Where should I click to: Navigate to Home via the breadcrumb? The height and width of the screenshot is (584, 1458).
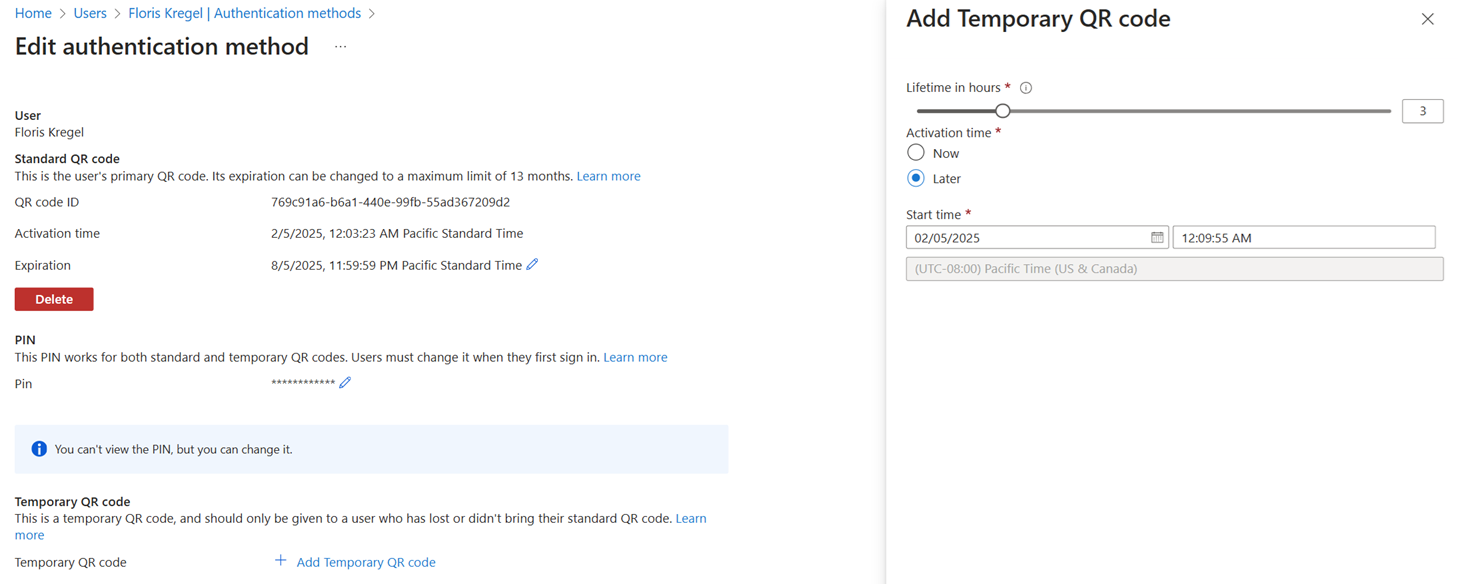(33, 12)
